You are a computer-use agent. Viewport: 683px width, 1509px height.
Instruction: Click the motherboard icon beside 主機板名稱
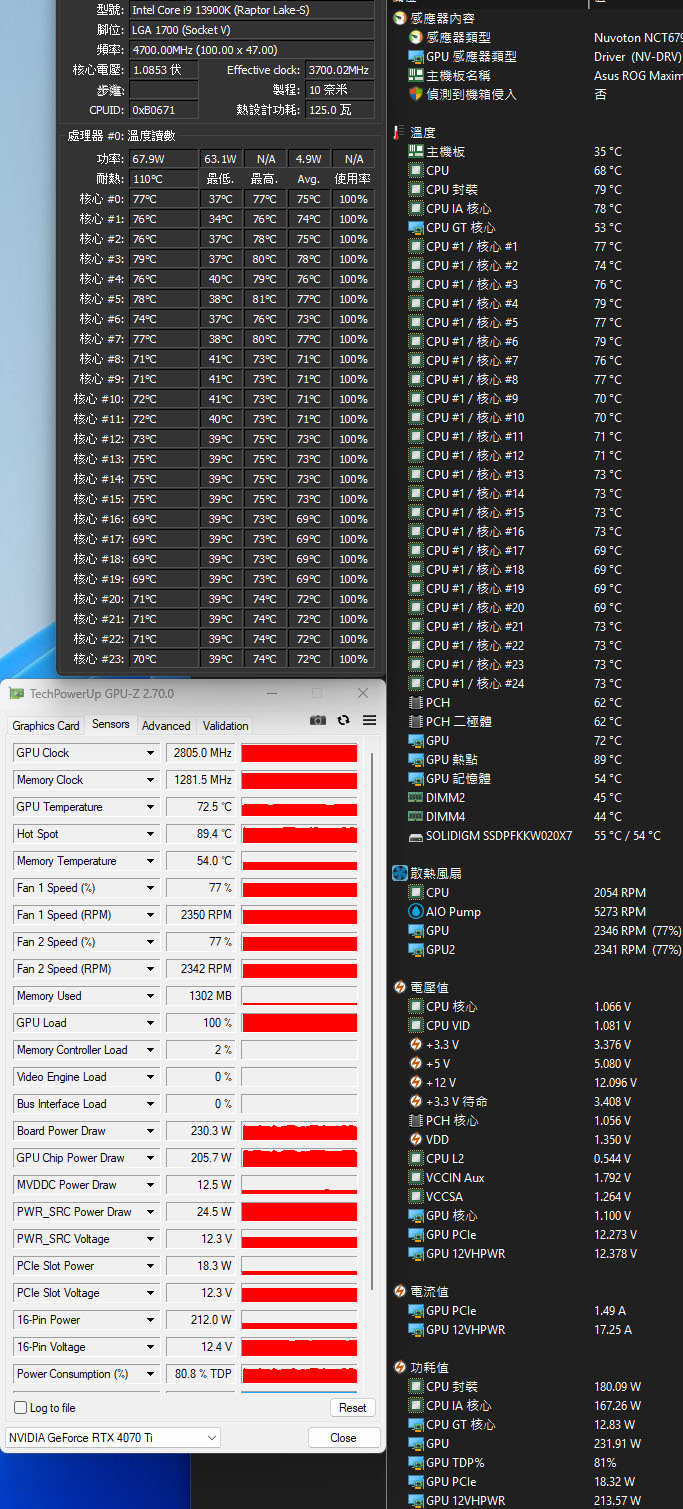[416, 75]
